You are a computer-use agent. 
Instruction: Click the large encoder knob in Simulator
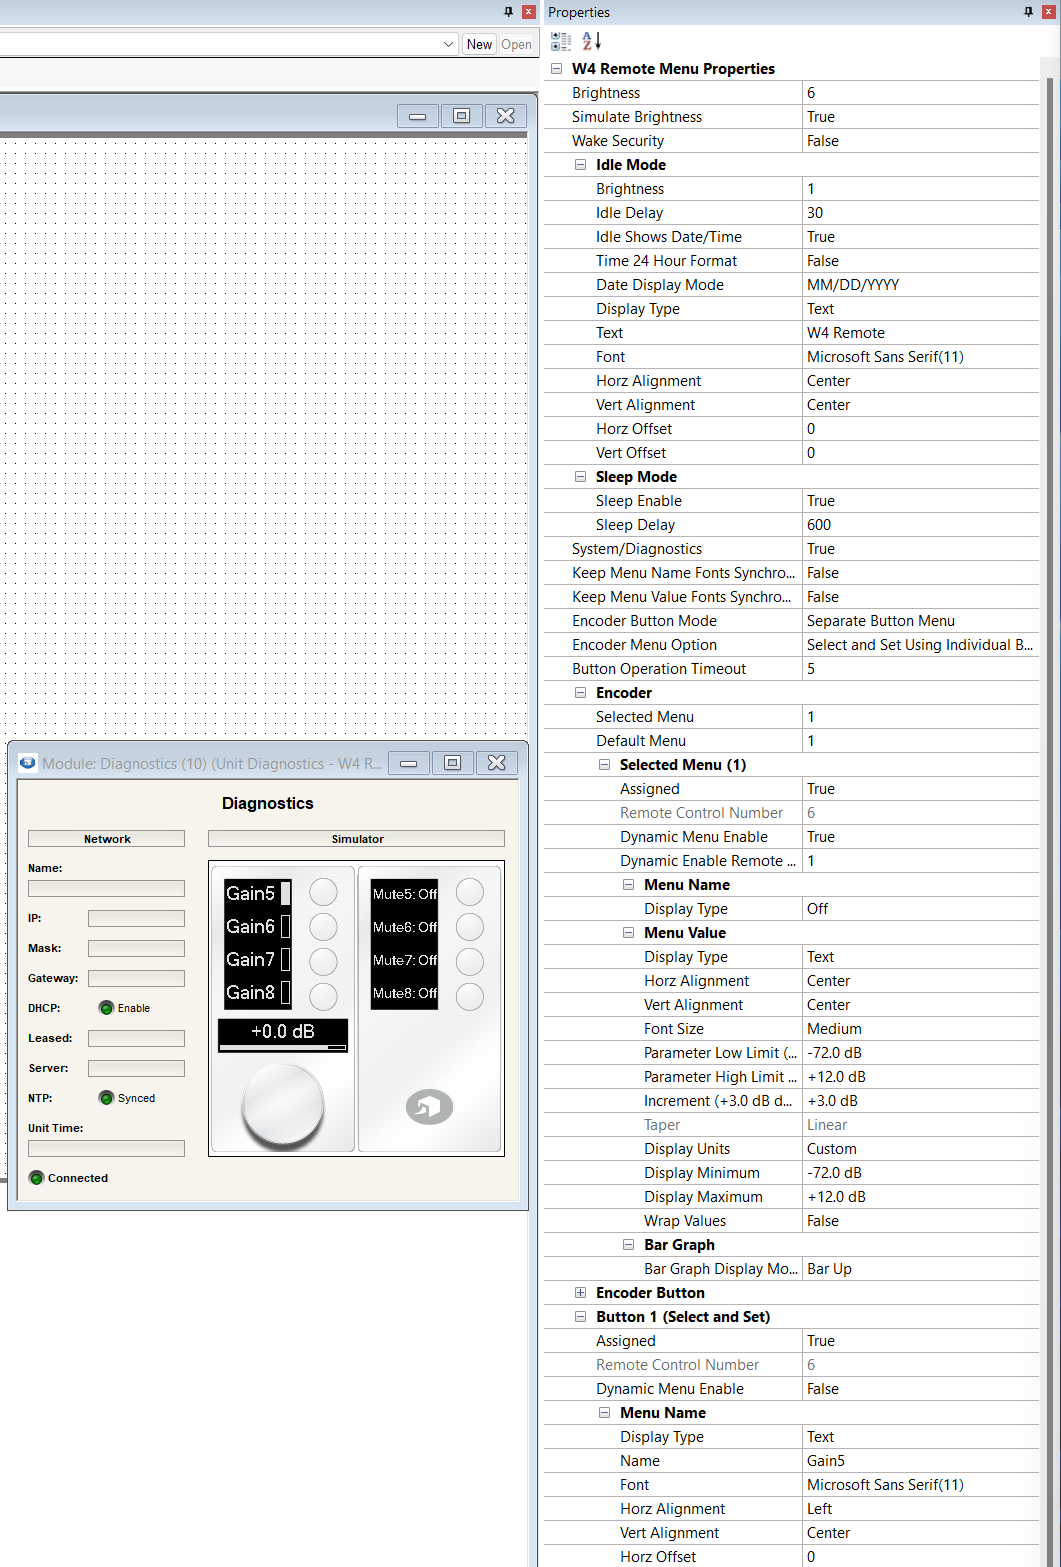(283, 1104)
